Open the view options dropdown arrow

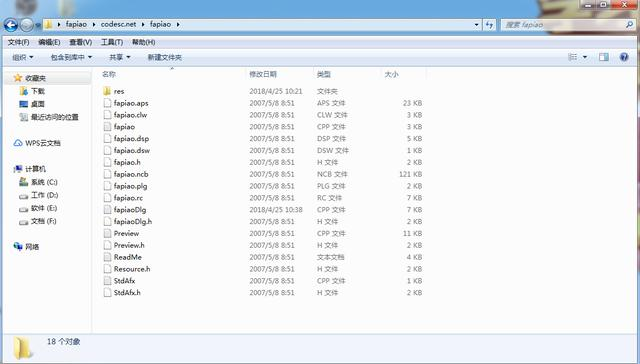585,57
